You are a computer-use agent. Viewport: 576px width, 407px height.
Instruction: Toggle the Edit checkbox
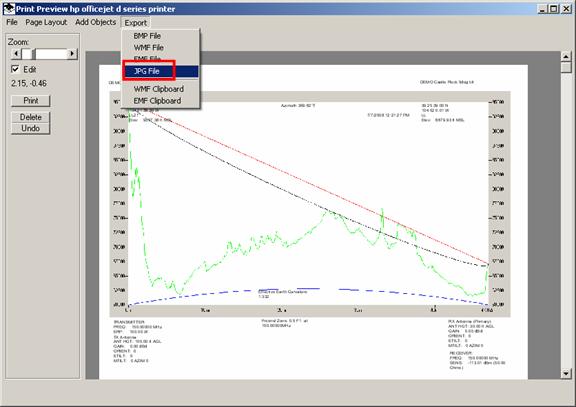pyautogui.click(x=15, y=69)
